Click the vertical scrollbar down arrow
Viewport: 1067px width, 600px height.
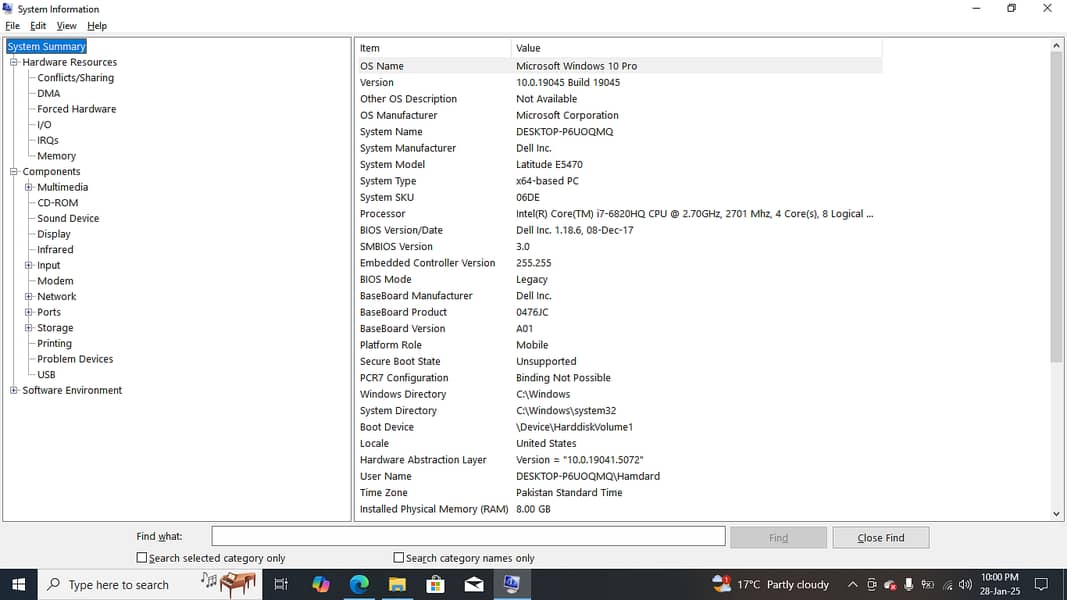click(x=1057, y=513)
